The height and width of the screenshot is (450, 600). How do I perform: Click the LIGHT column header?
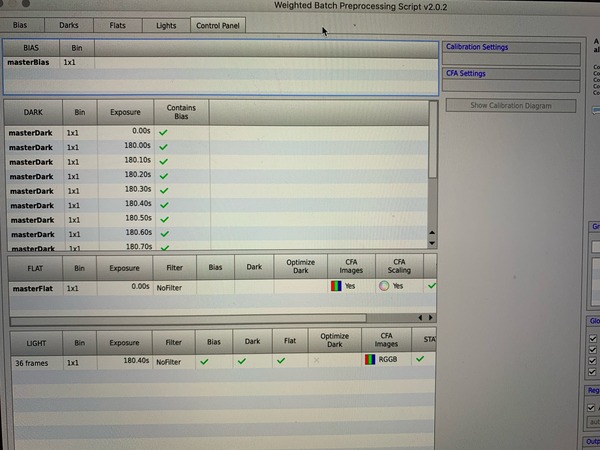point(36,343)
